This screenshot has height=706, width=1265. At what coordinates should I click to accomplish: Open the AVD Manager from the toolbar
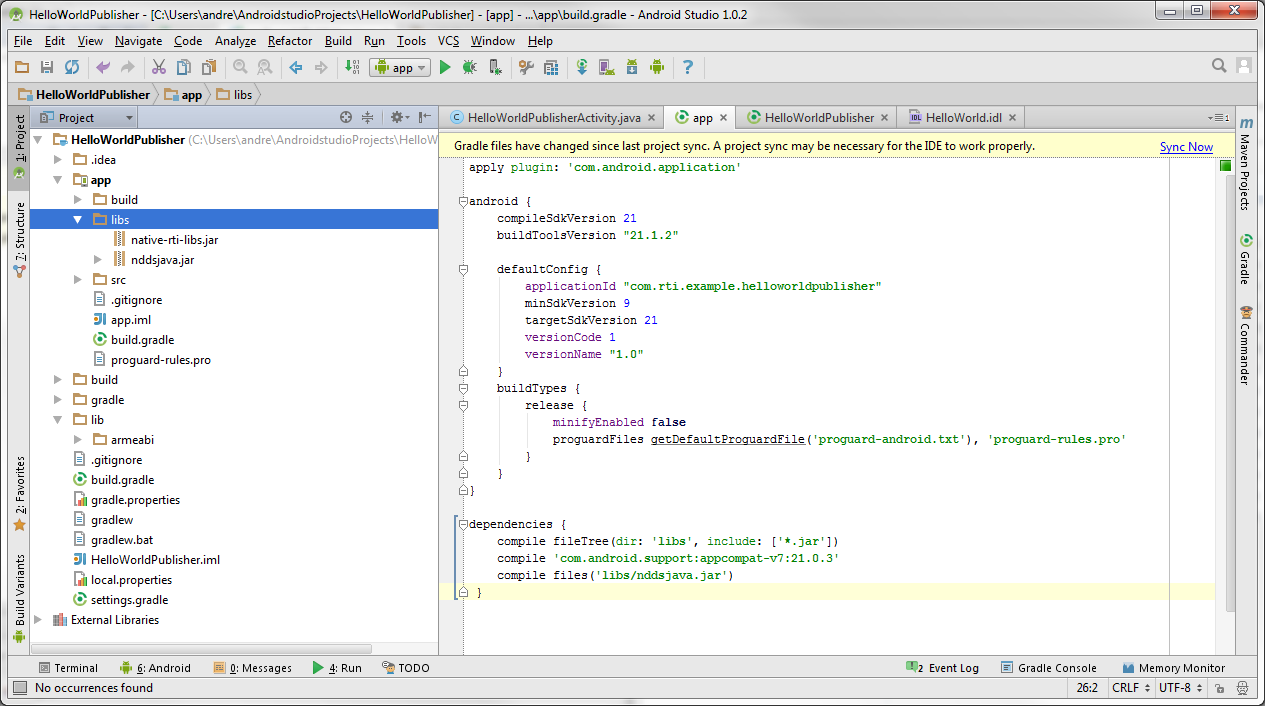pos(606,67)
